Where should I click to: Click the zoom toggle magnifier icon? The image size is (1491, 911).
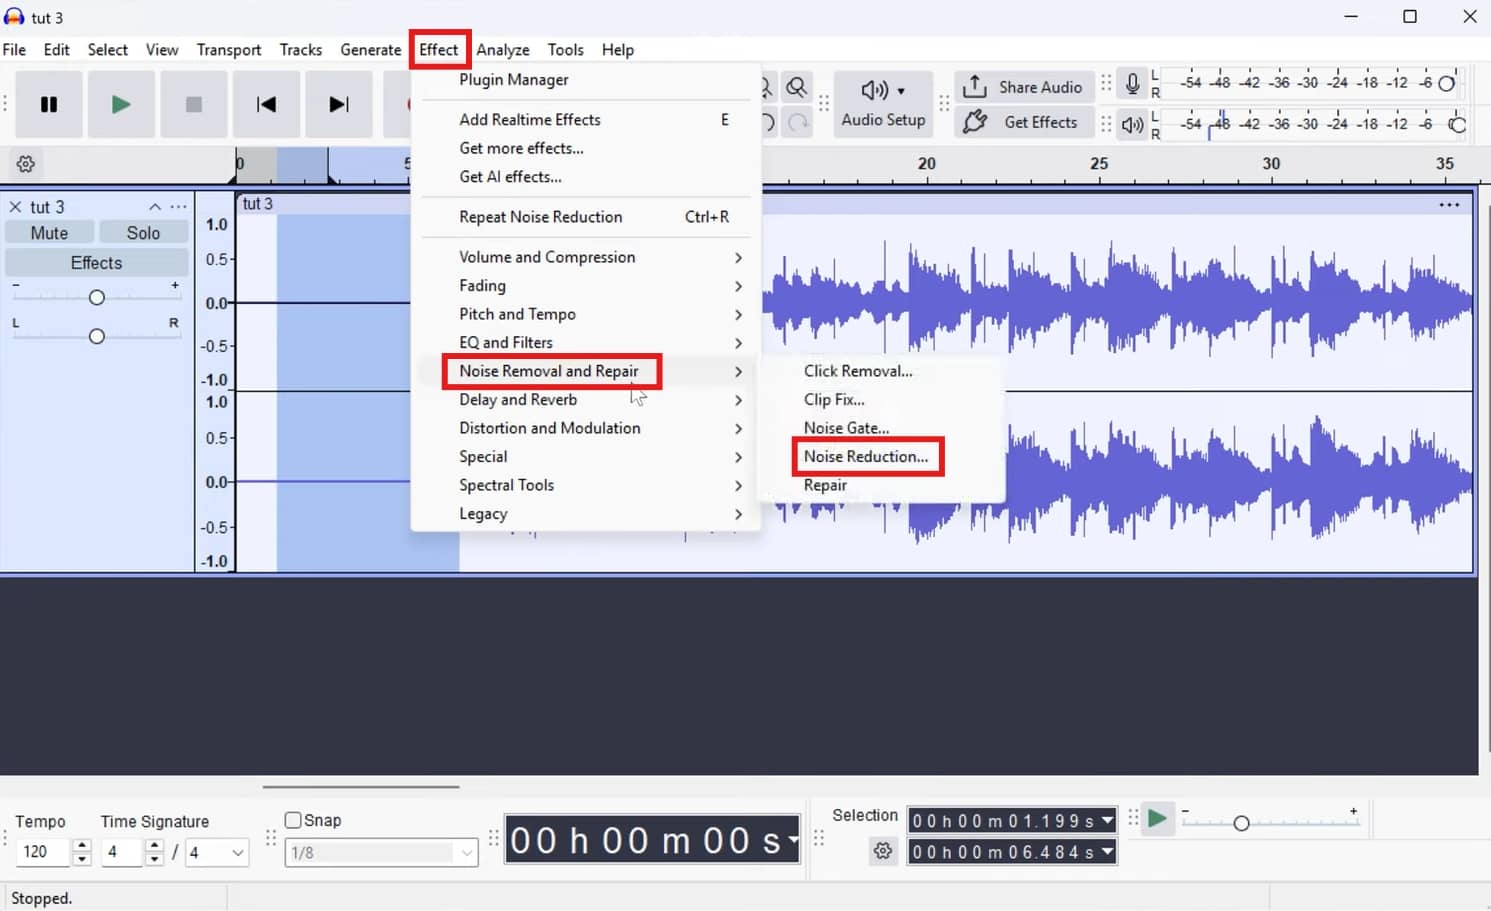pyautogui.click(x=796, y=88)
